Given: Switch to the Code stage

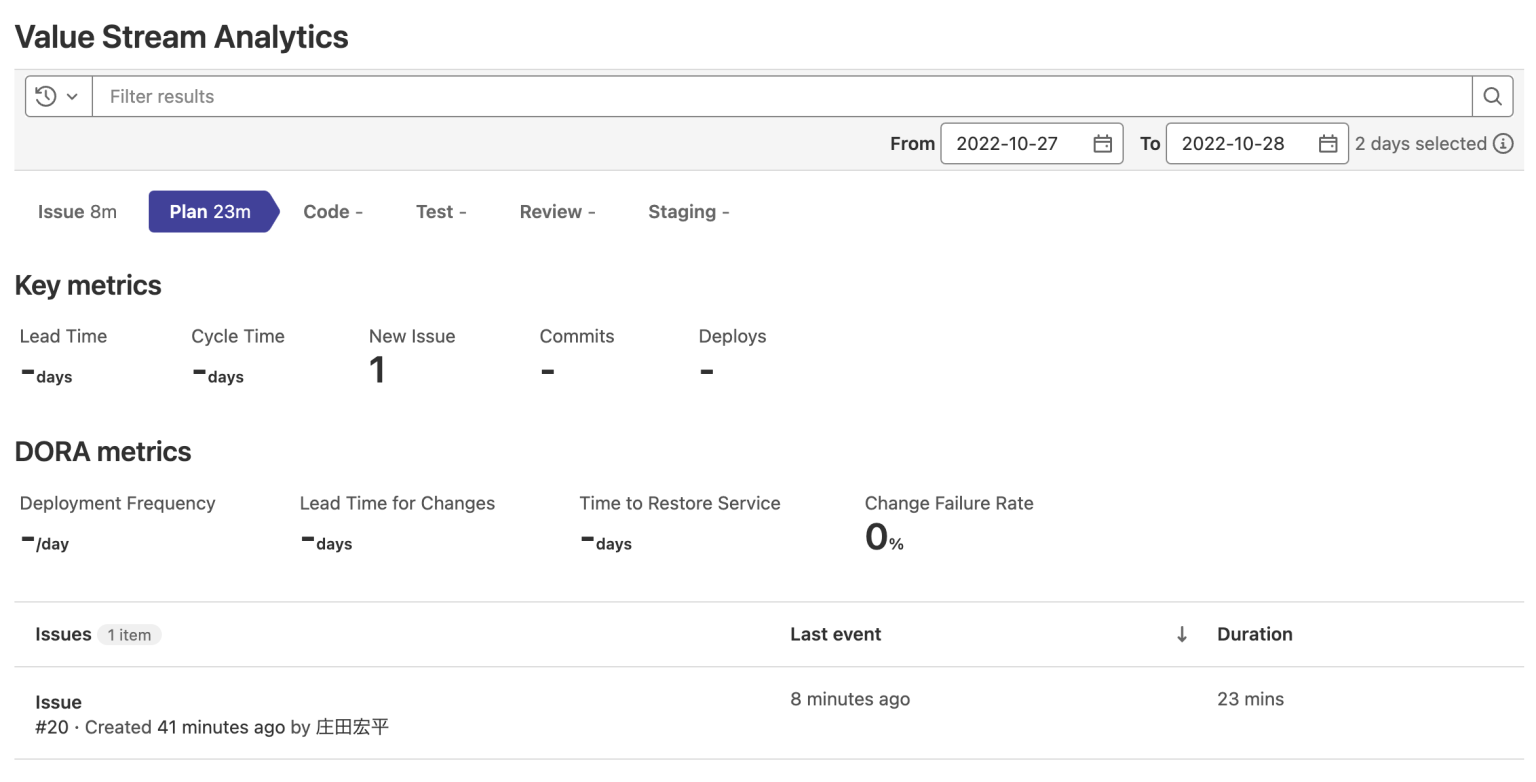Looking at the screenshot, I should coord(333,211).
